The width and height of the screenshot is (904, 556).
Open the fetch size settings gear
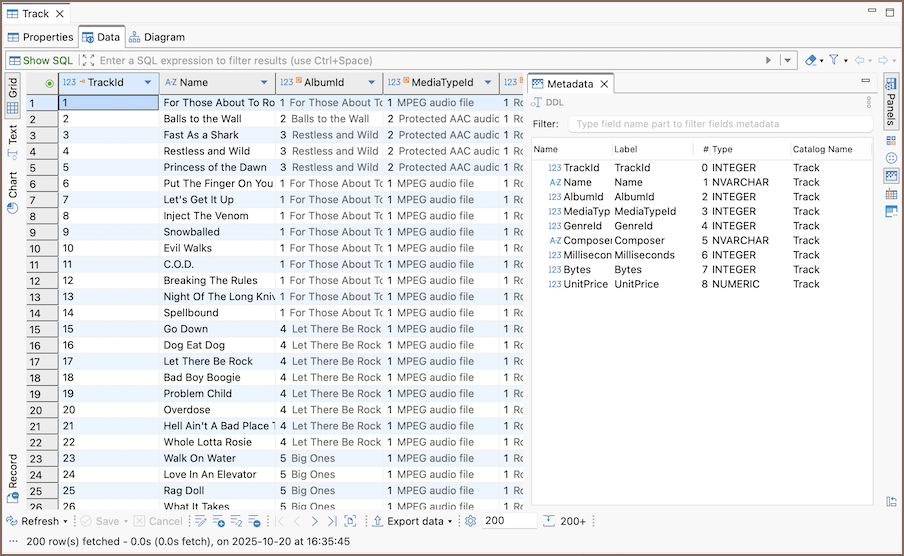(x=470, y=521)
